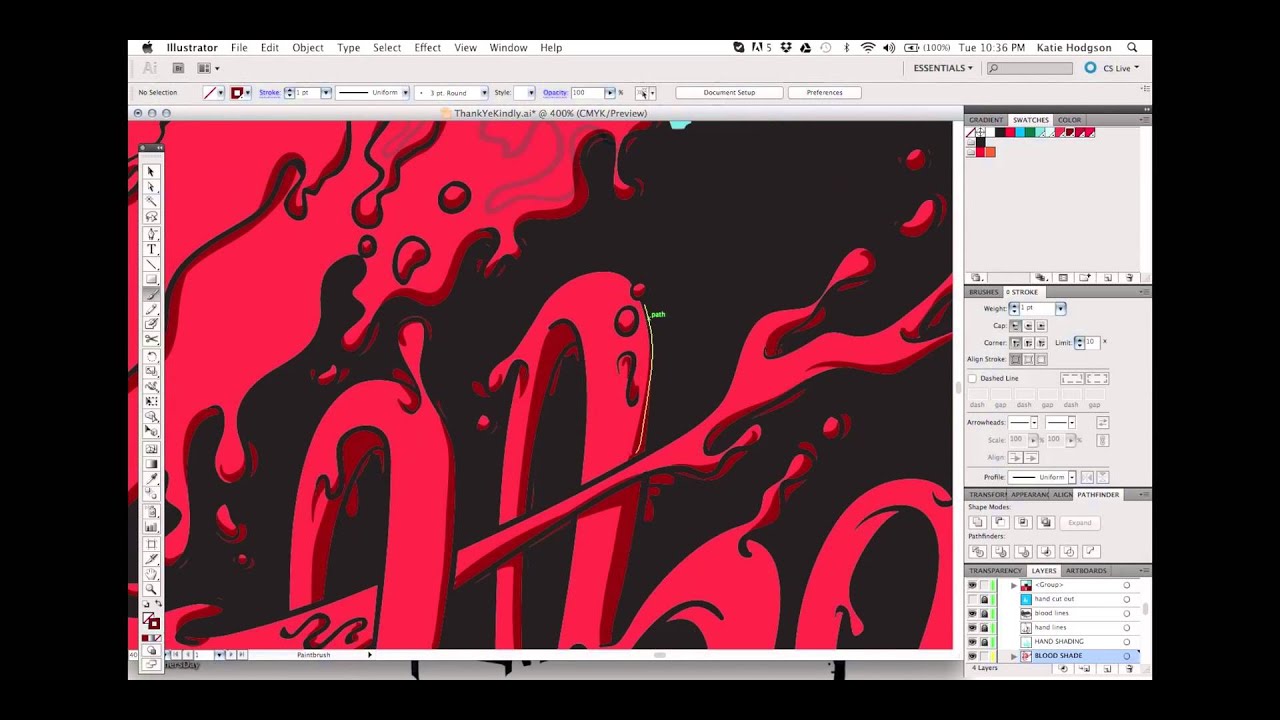The image size is (1280, 720).
Task: Expand the Group sublayer
Action: click(1013, 585)
